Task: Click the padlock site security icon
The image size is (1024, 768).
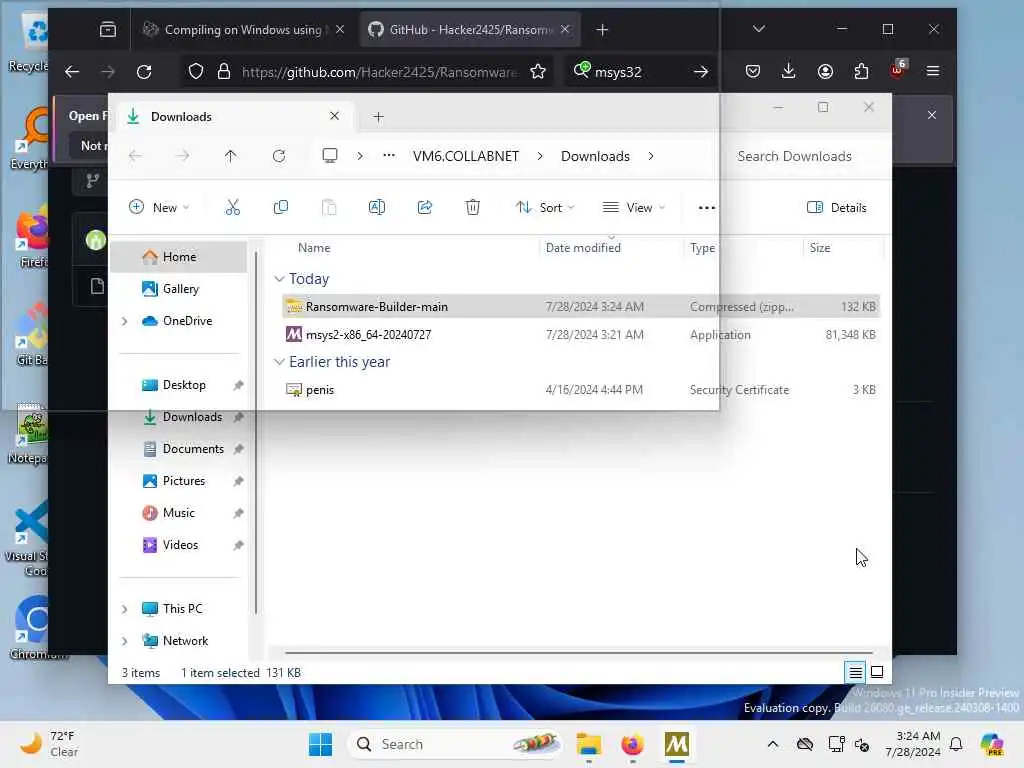Action: 224,72
